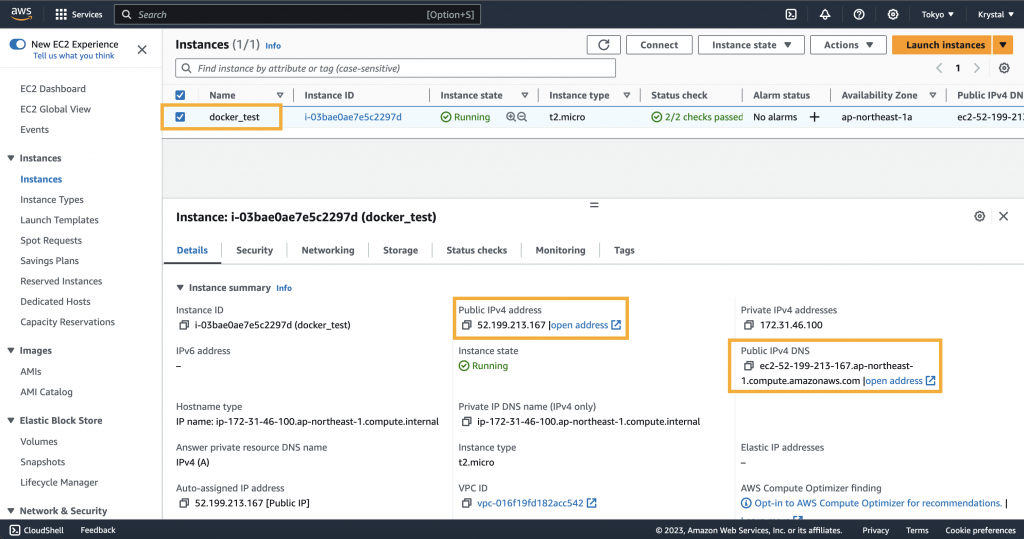Open address for Public IPv4 DNS
Viewport: 1024px width, 539px height.
[x=901, y=380]
